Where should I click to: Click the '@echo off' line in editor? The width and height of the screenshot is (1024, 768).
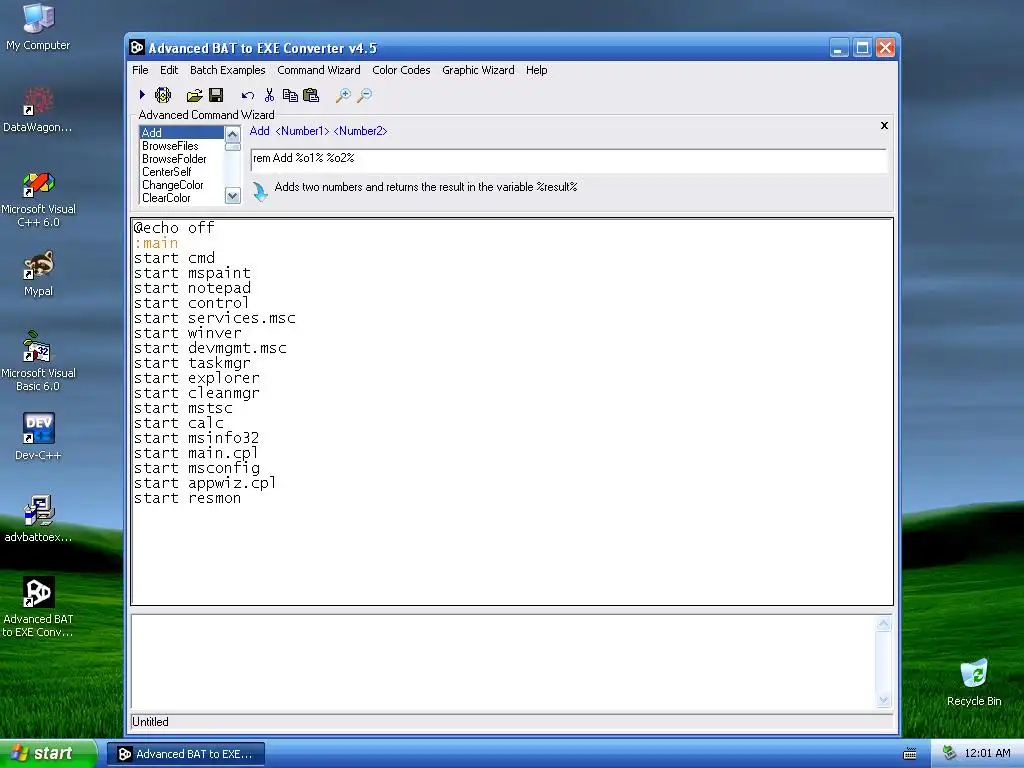(174, 228)
